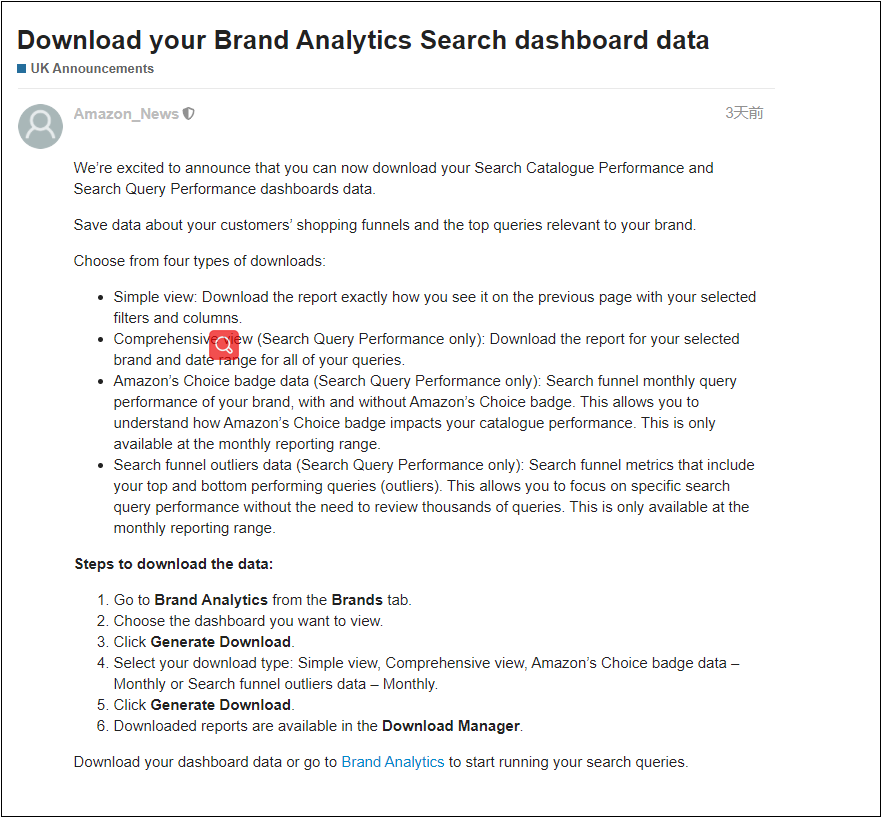Click bold "Brand Analytics" in step 1
882x817 pixels.
211,600
